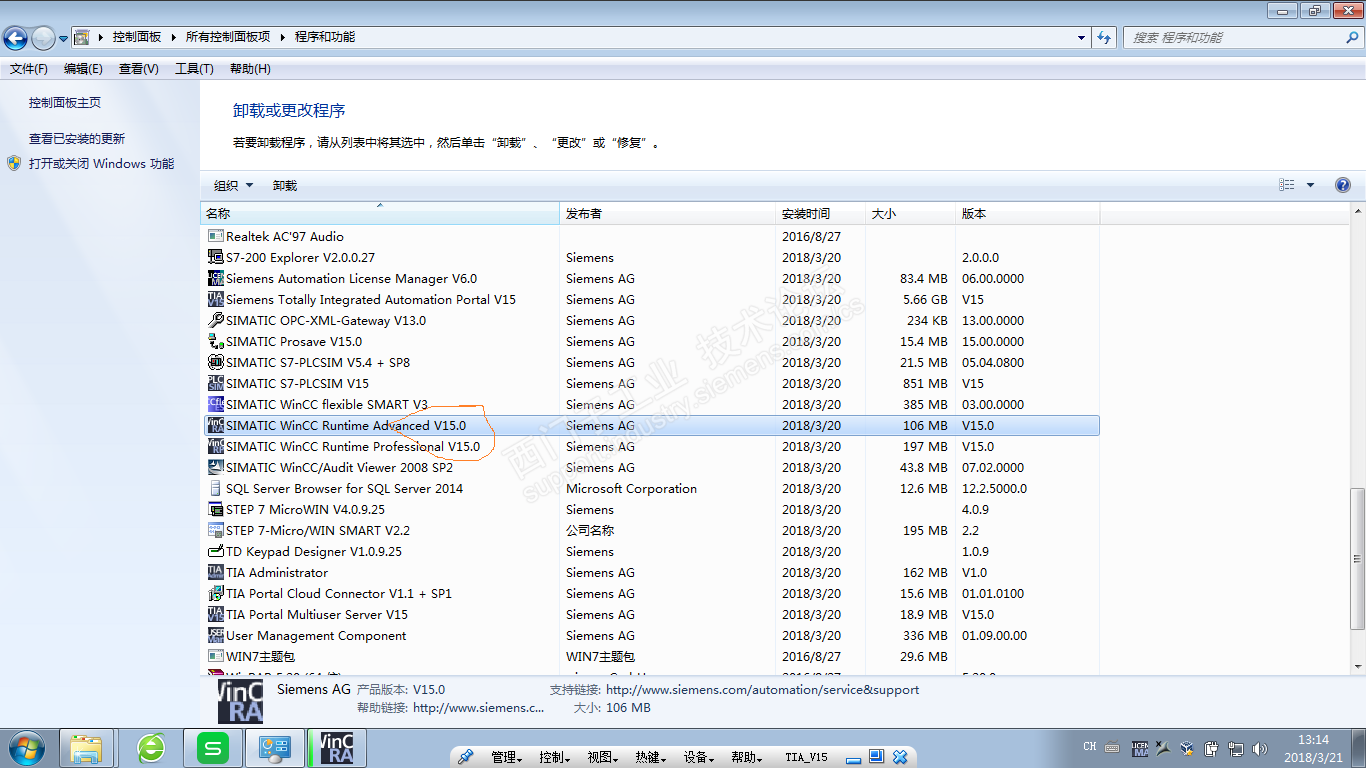Select the SIMATIC S7-PLCSIM V15 icon

(215, 384)
